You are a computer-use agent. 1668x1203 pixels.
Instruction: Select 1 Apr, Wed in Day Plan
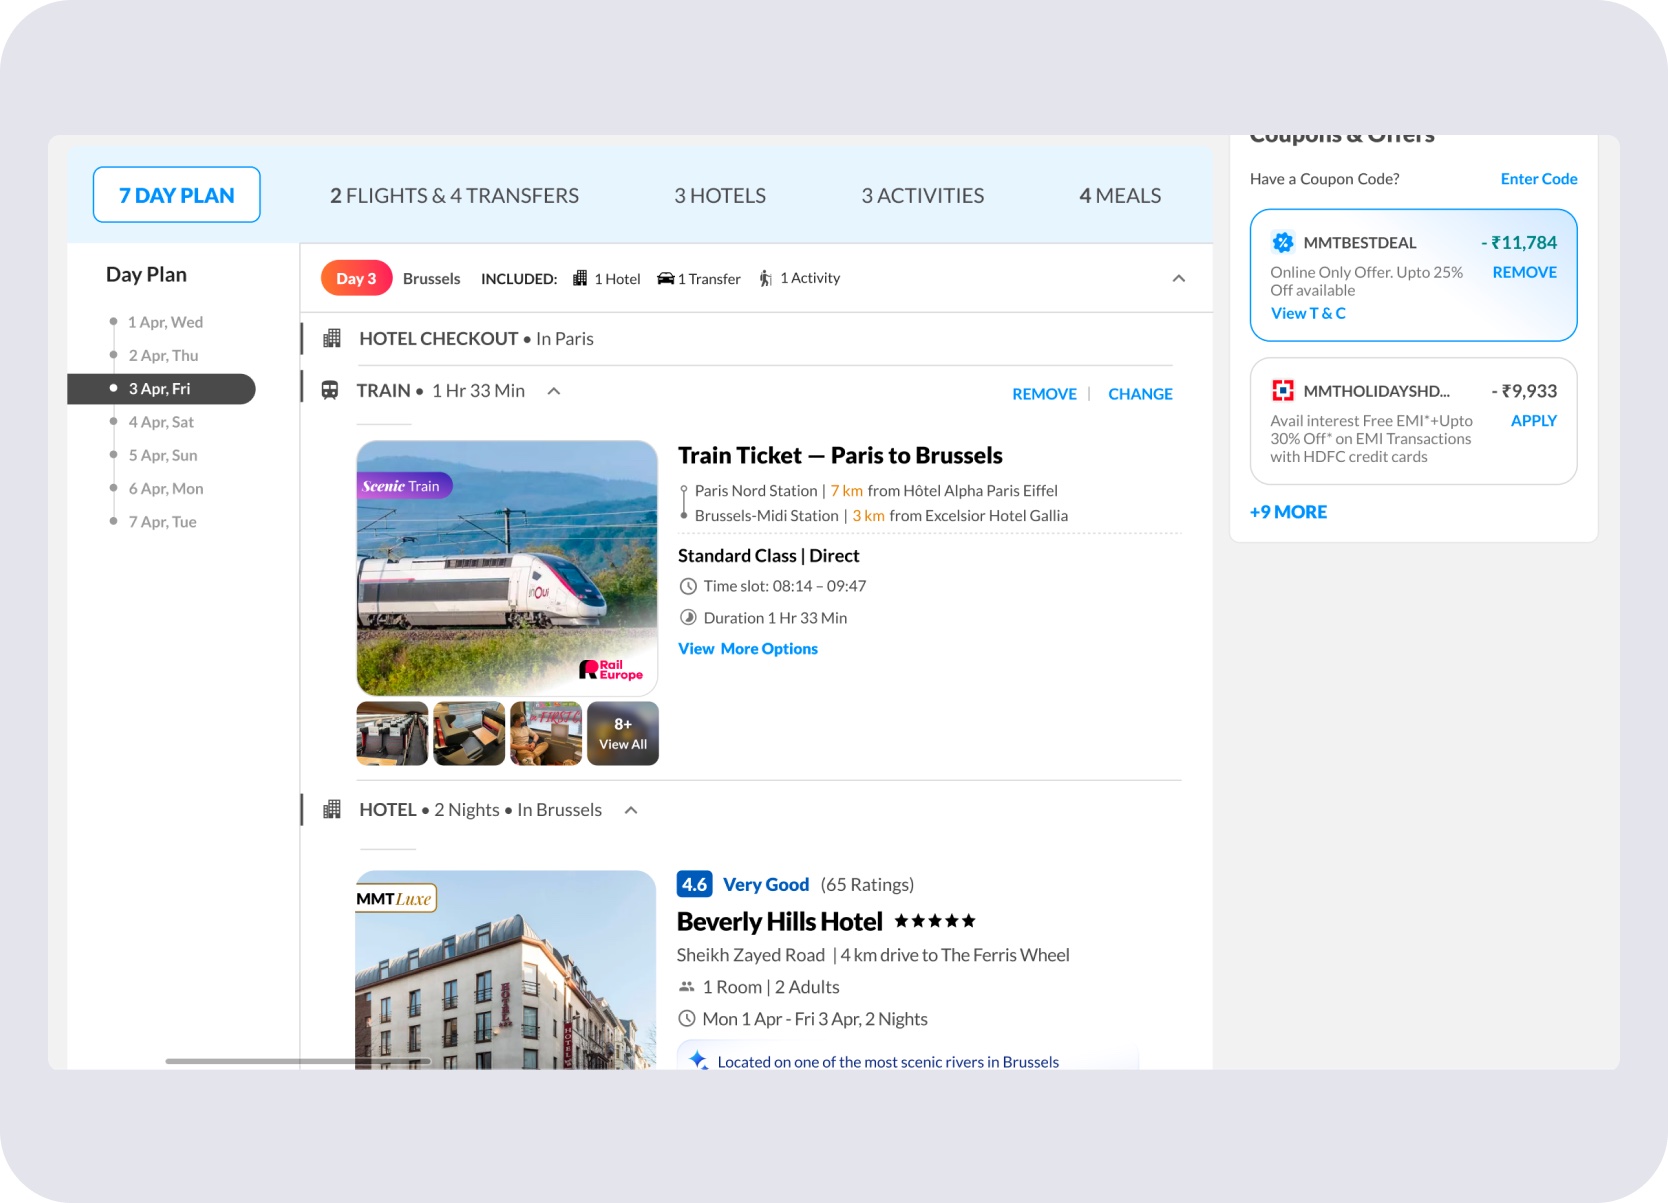[165, 322]
